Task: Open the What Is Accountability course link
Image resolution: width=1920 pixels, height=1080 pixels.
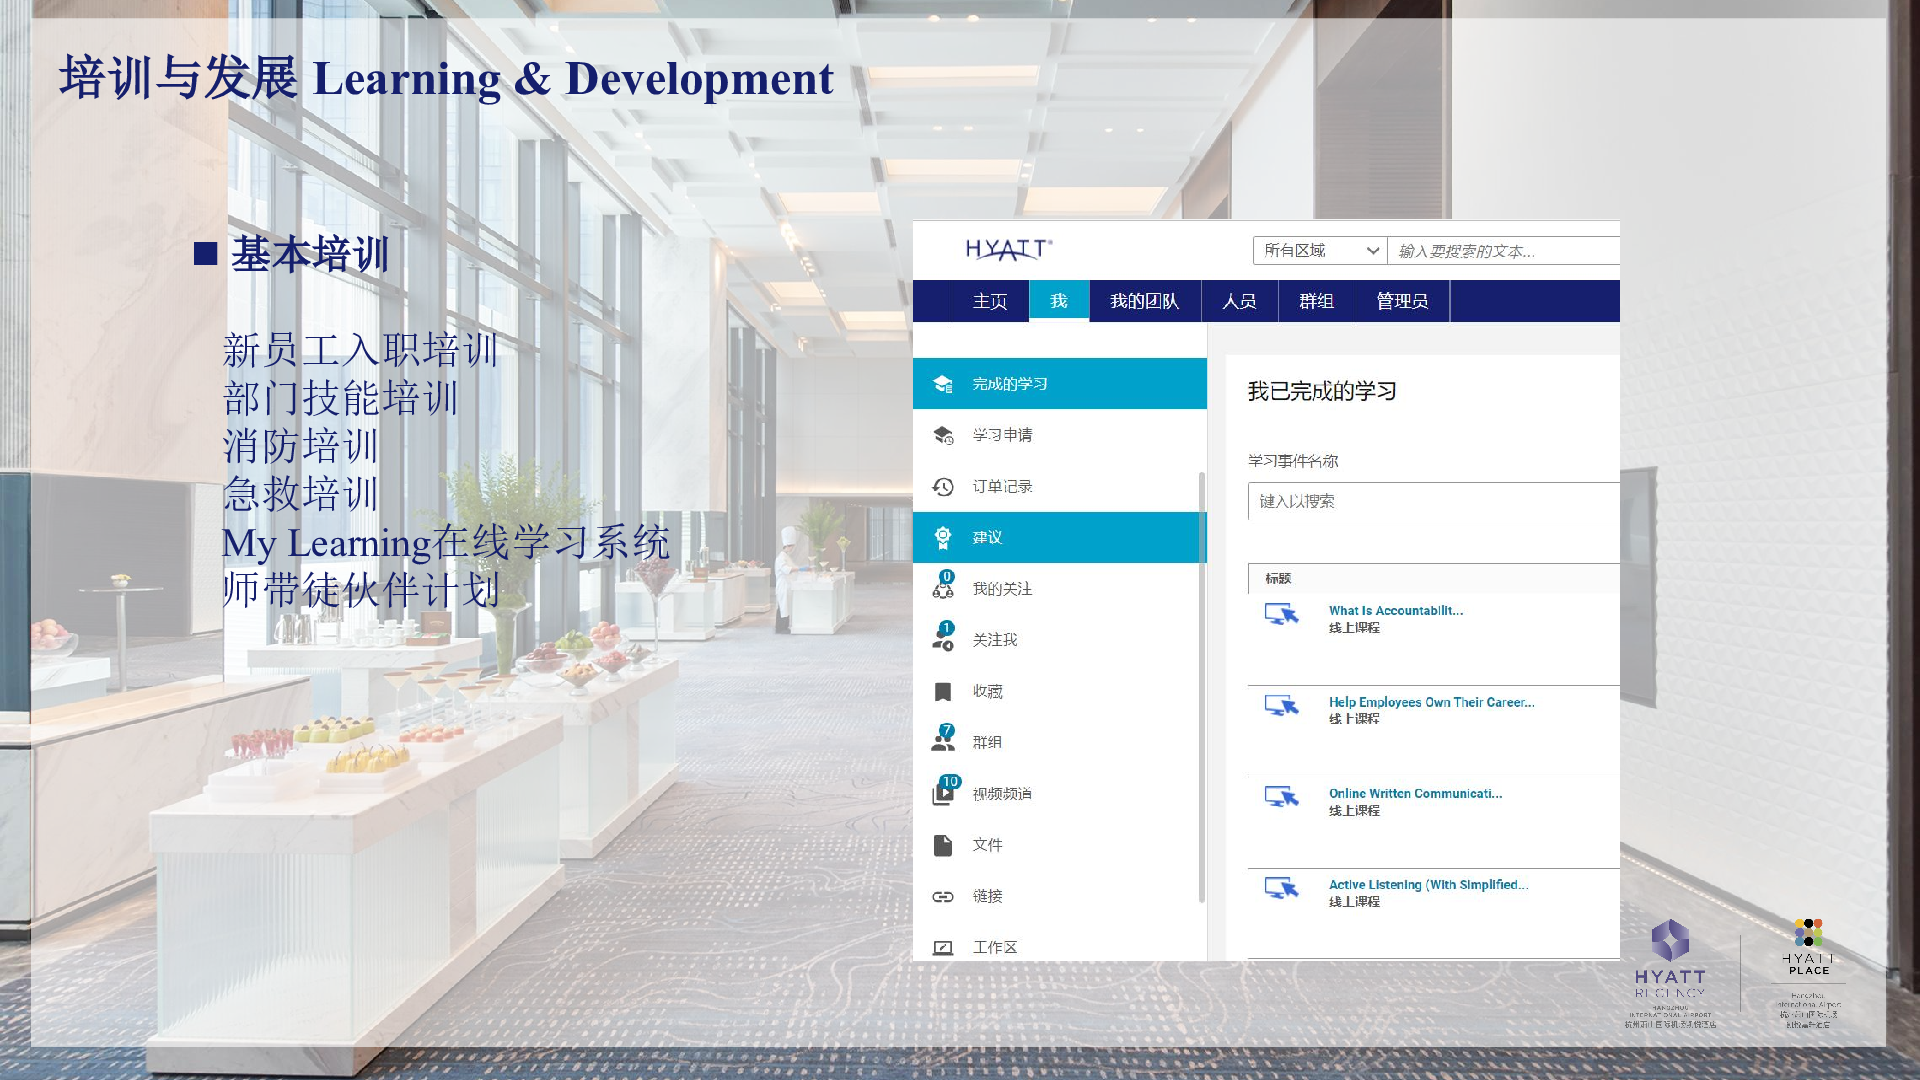Action: 1395,610
